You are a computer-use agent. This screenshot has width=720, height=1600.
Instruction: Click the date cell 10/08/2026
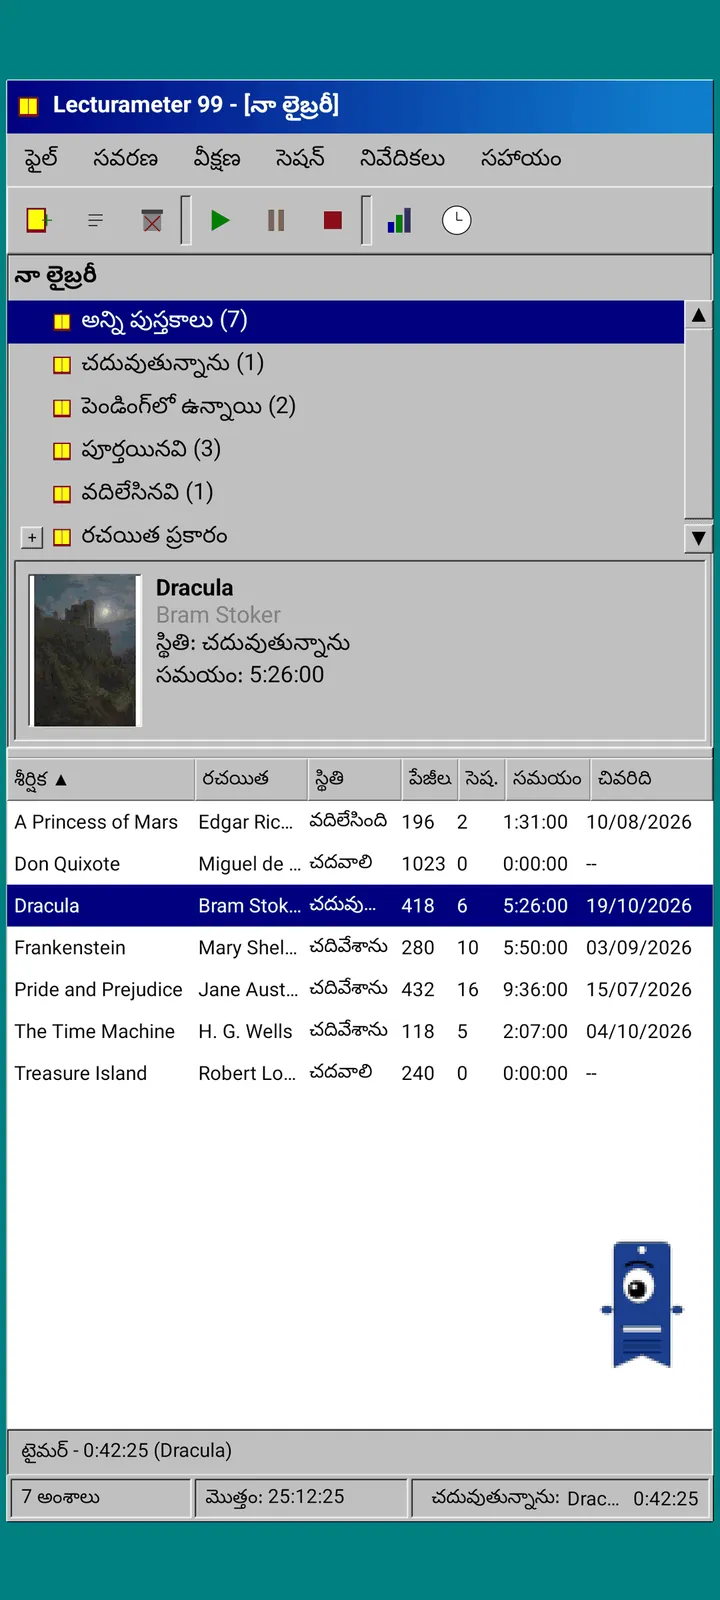pos(639,822)
